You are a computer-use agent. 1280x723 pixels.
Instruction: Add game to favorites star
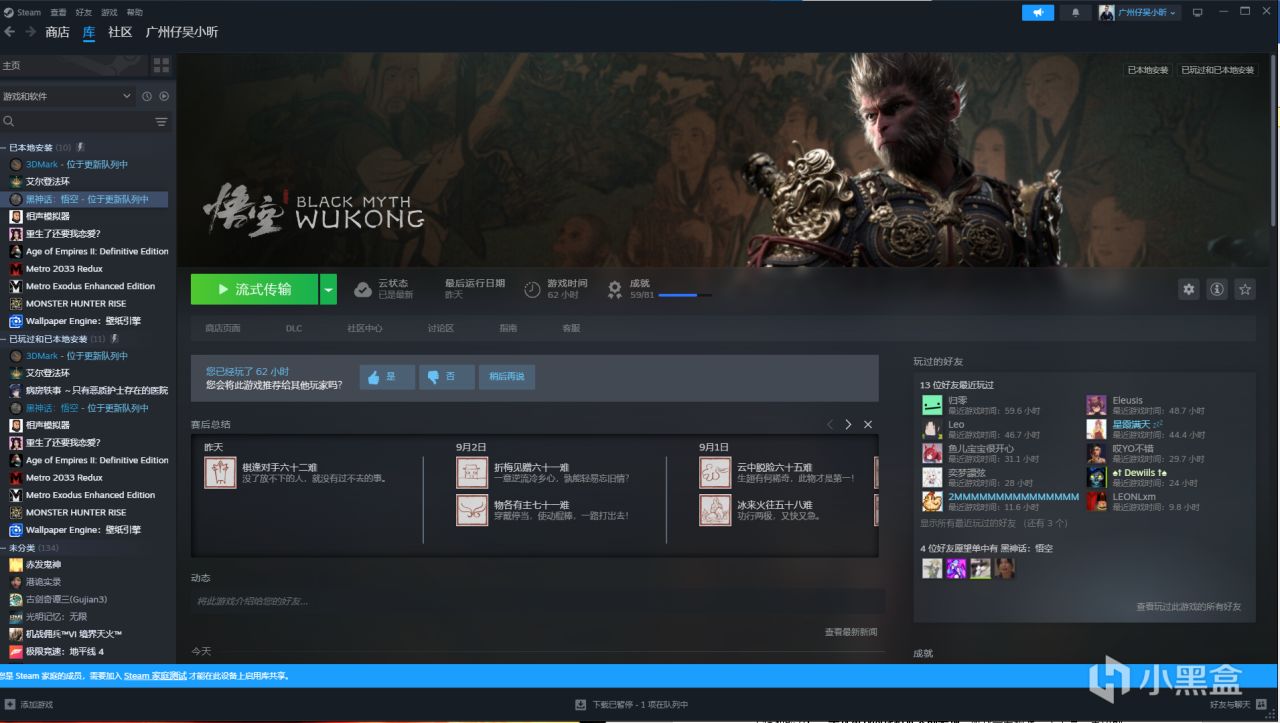pos(1245,289)
